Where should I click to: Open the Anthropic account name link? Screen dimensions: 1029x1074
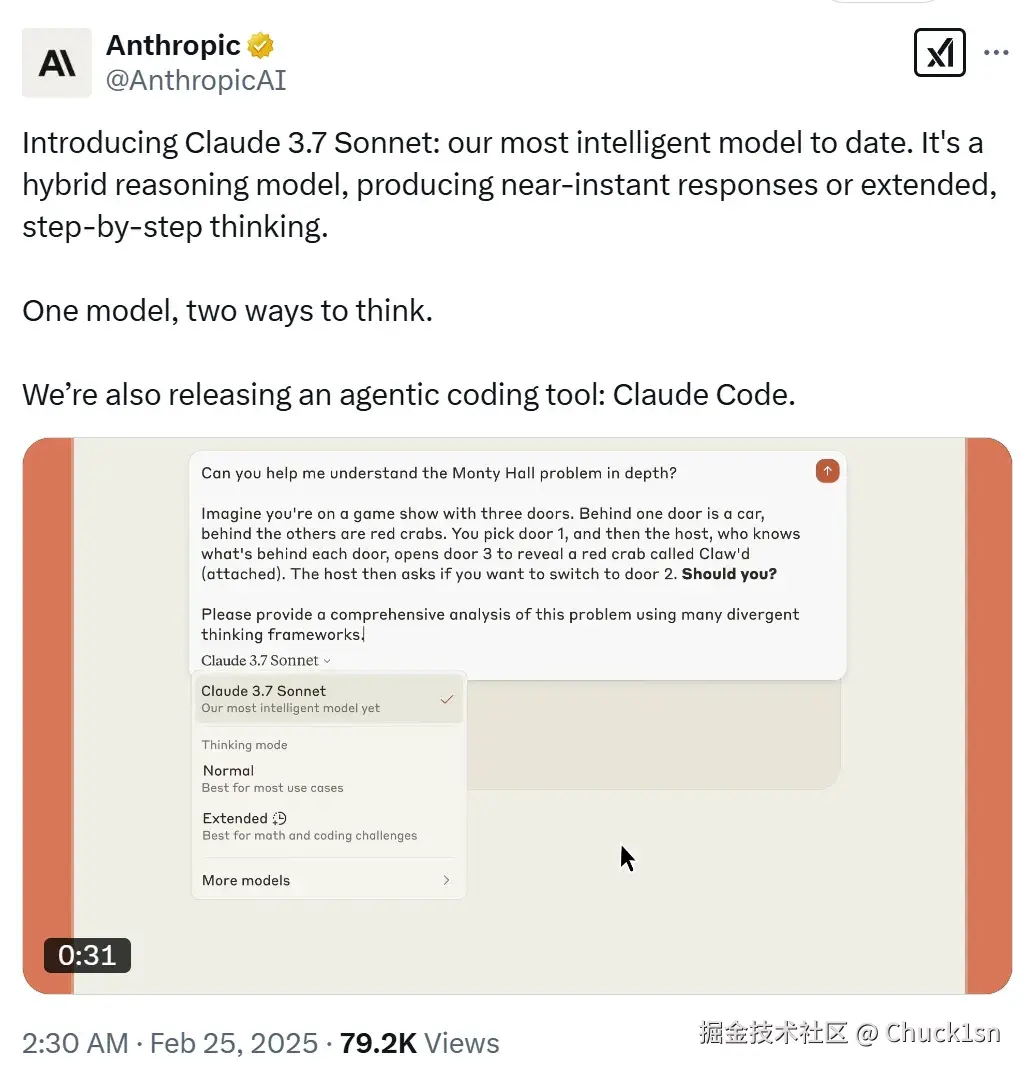point(173,45)
